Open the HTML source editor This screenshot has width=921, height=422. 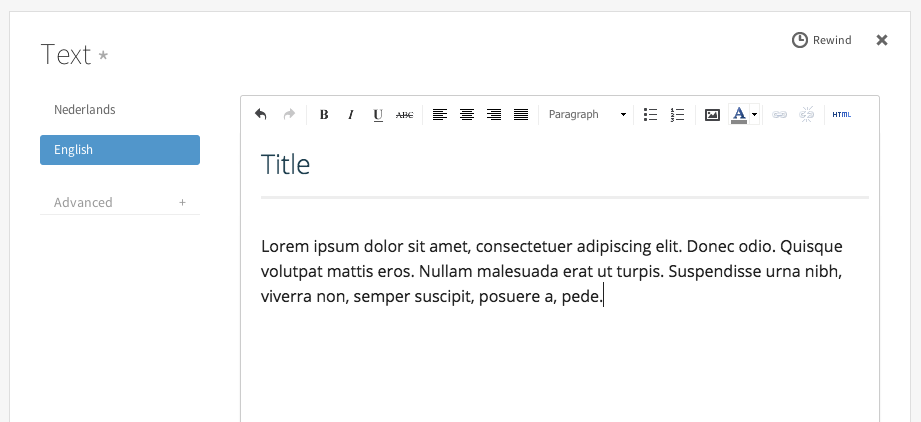[842, 115]
